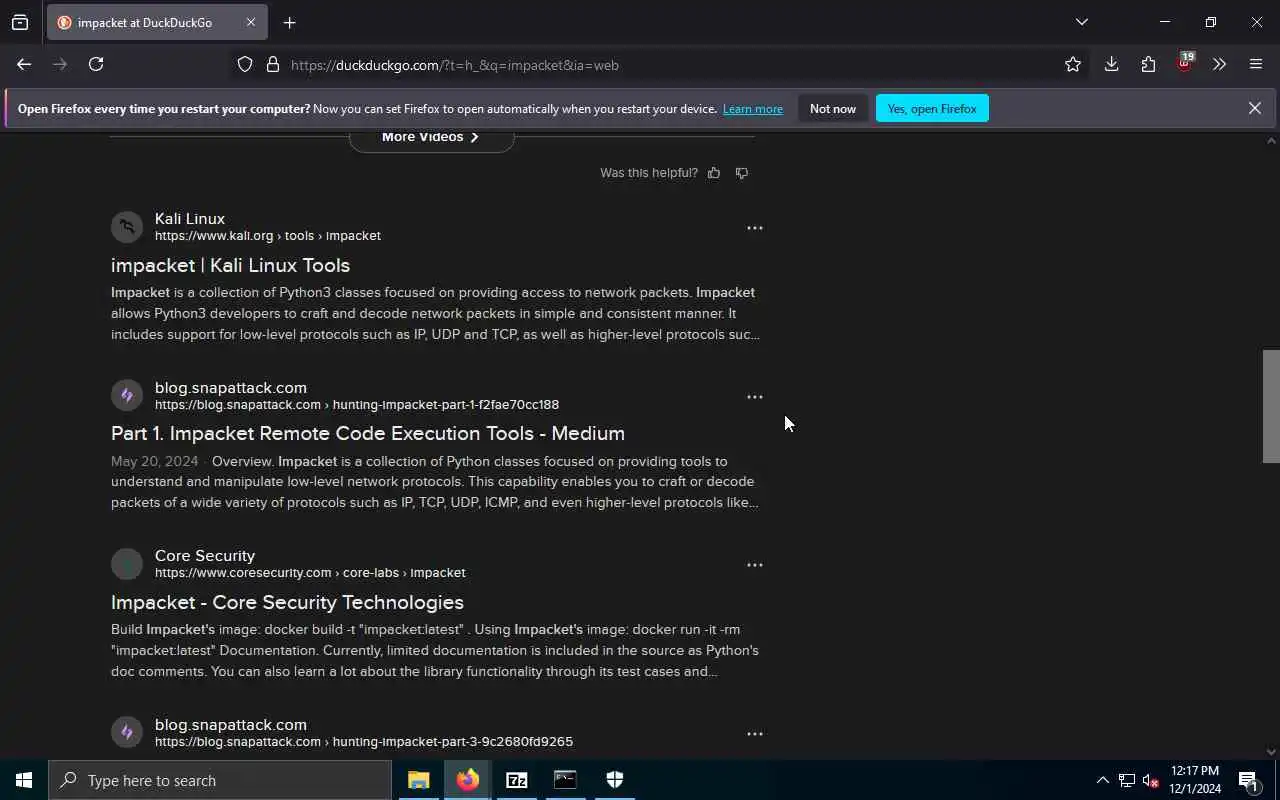This screenshot has height=800, width=1280.
Task: Open the Extensions puzzle icon
Action: point(1148,64)
